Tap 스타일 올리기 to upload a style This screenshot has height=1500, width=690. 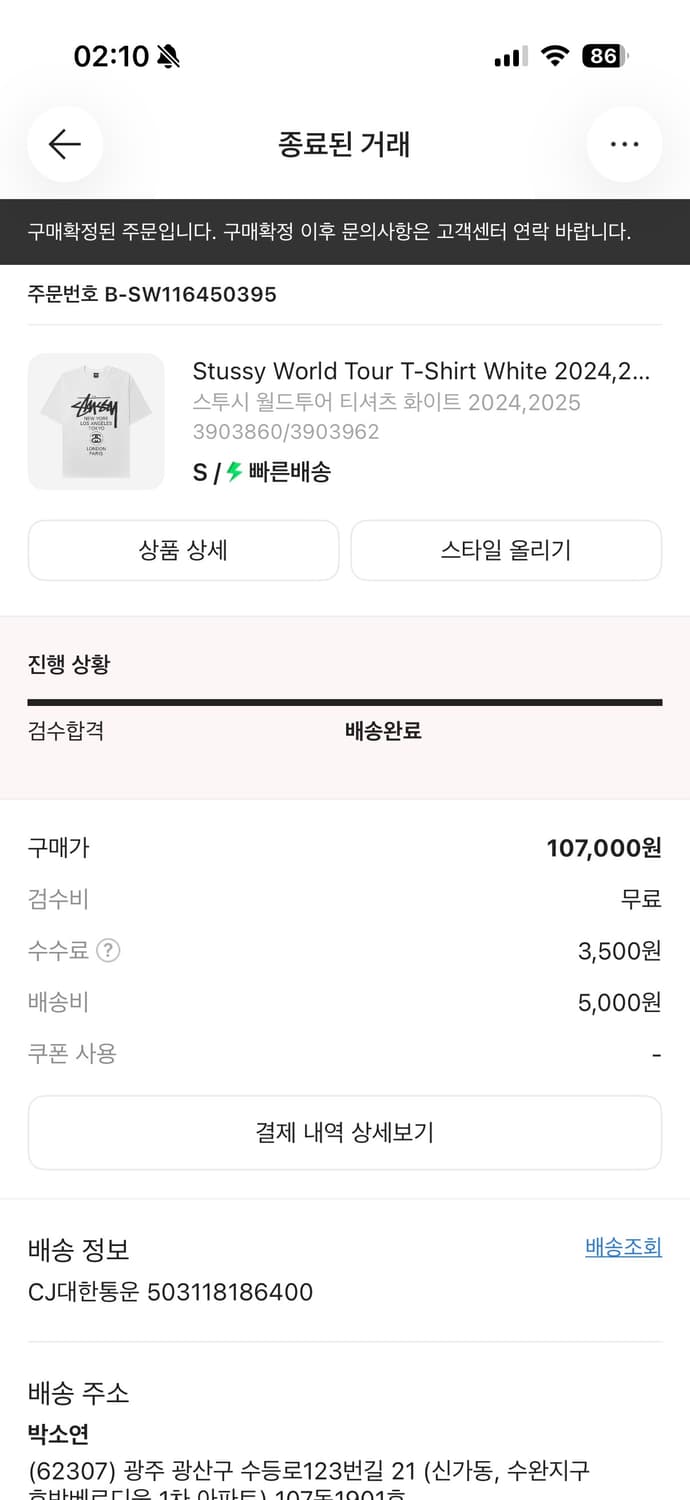[x=506, y=550]
